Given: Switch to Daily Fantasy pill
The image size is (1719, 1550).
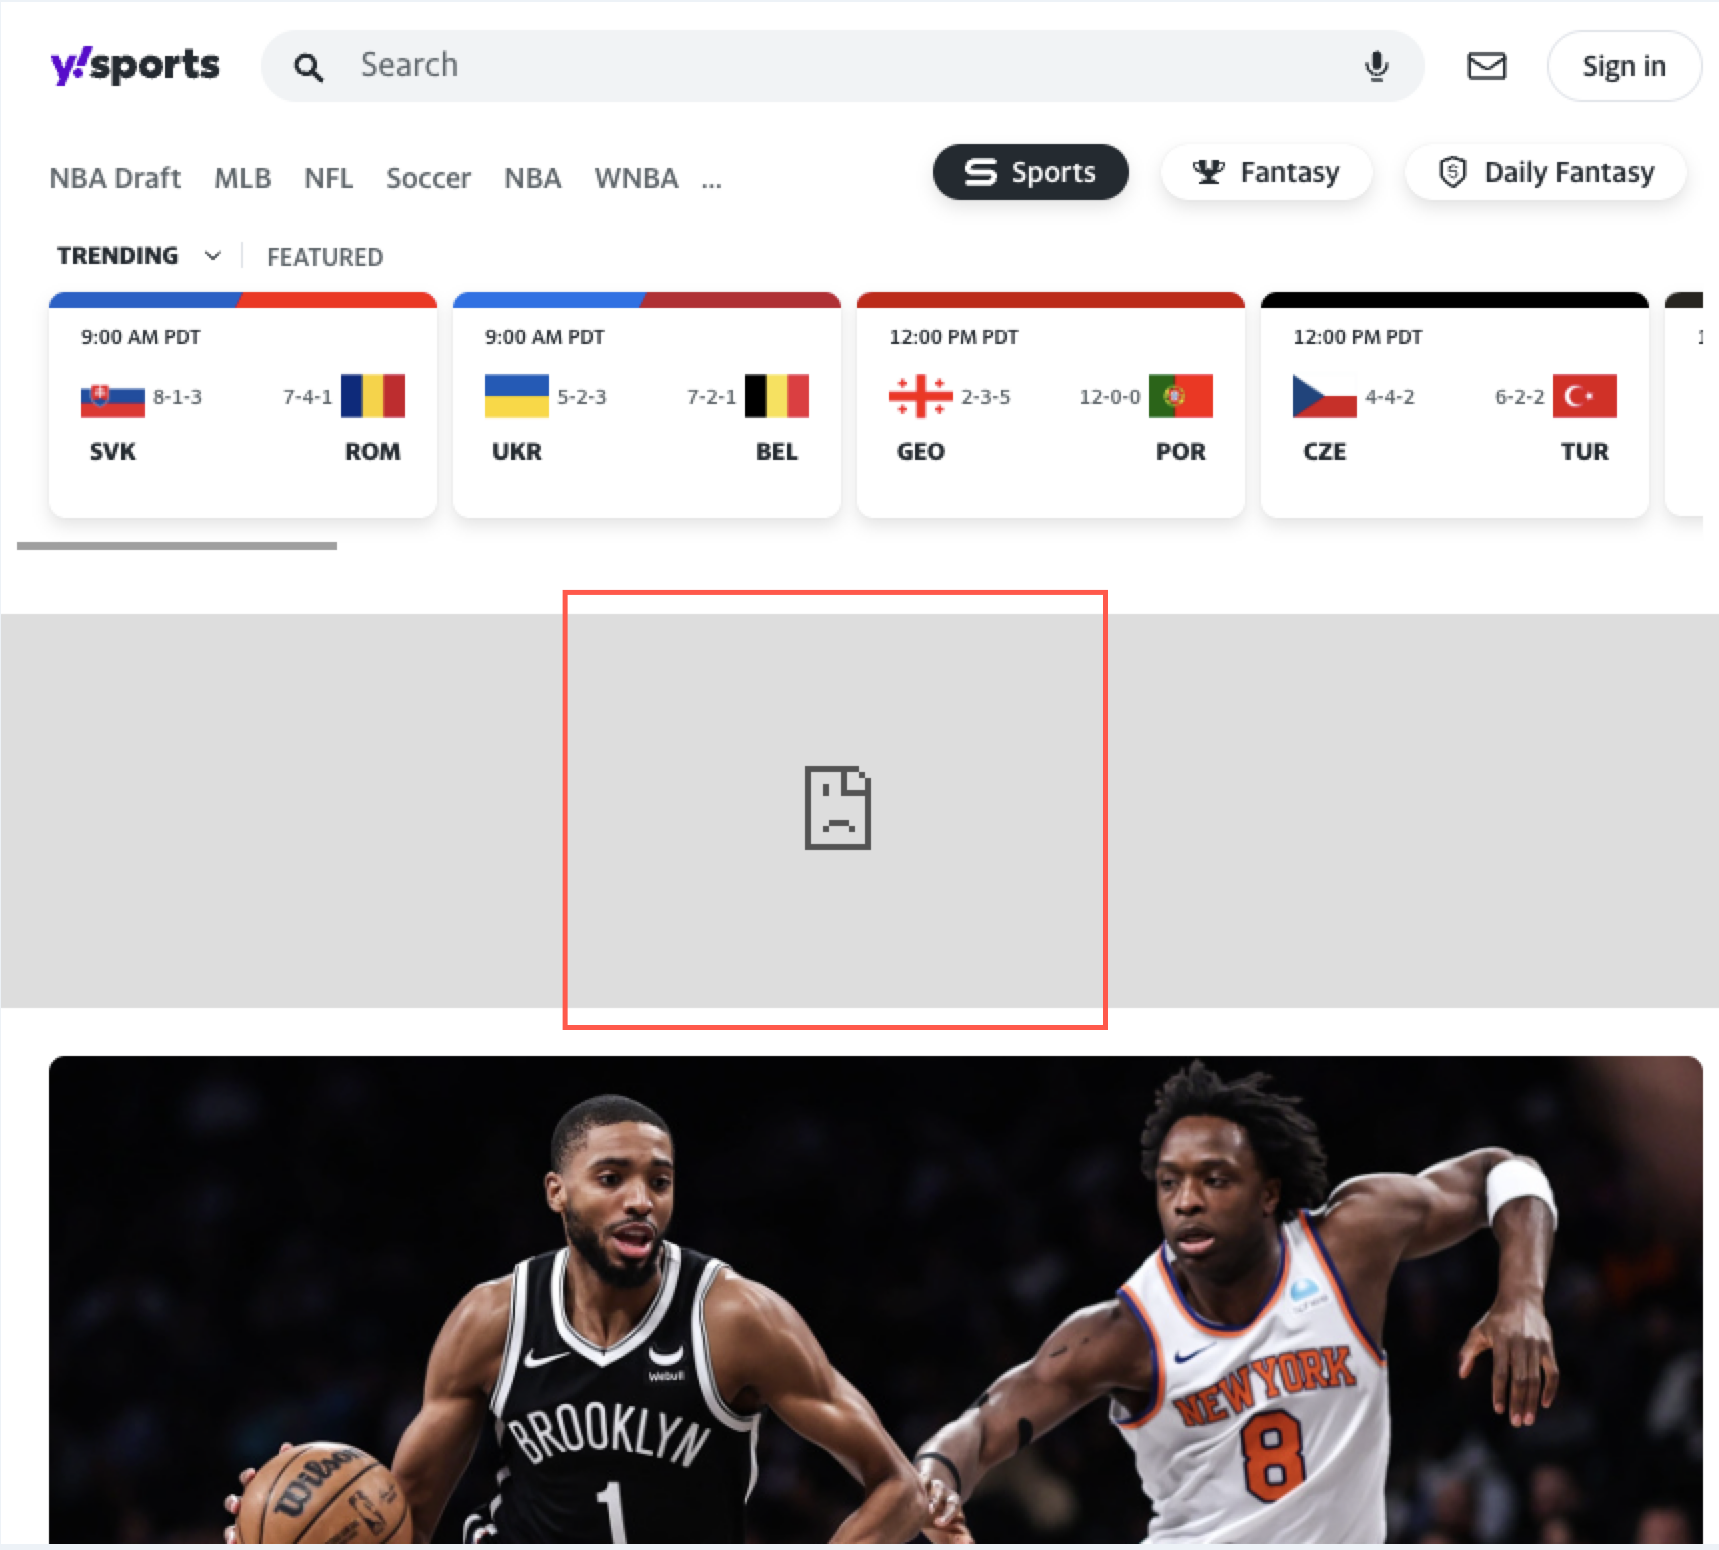Looking at the screenshot, I should [1546, 172].
